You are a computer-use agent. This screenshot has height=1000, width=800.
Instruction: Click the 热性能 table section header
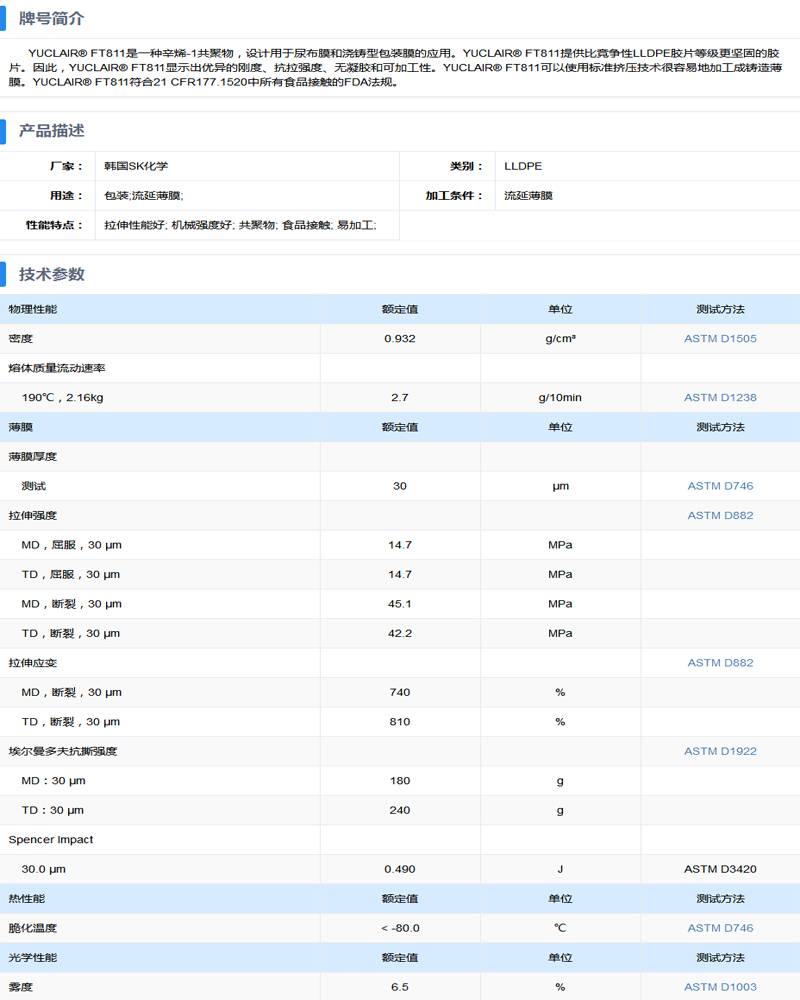27,899
